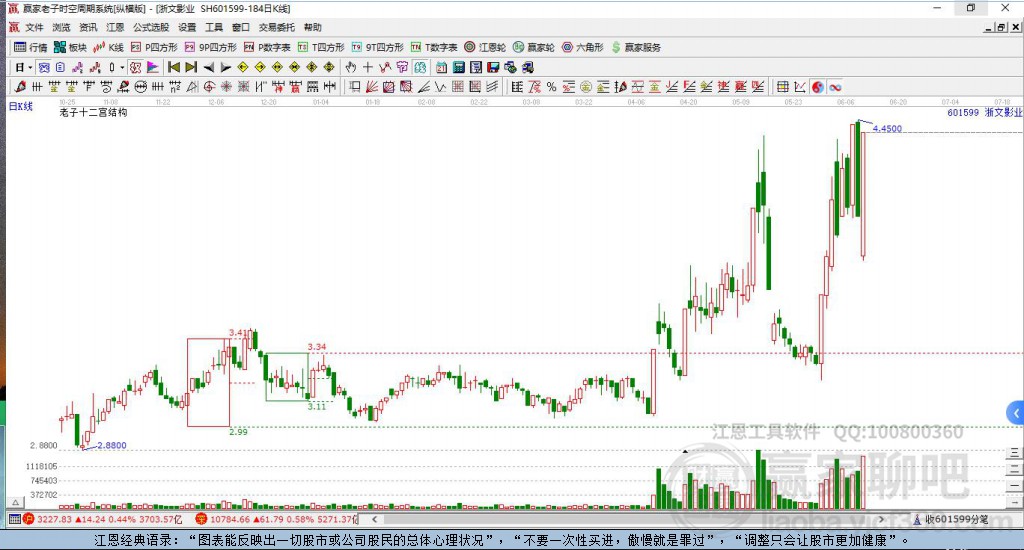The height and width of the screenshot is (550, 1024).
Task: Select the circled 金 golden ratio tool
Action: pos(586,87)
